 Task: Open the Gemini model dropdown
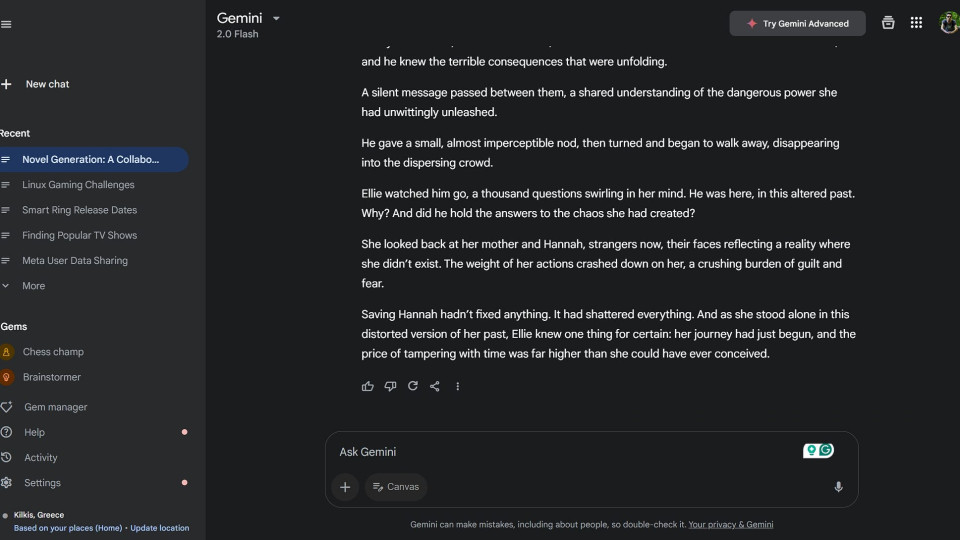click(276, 18)
